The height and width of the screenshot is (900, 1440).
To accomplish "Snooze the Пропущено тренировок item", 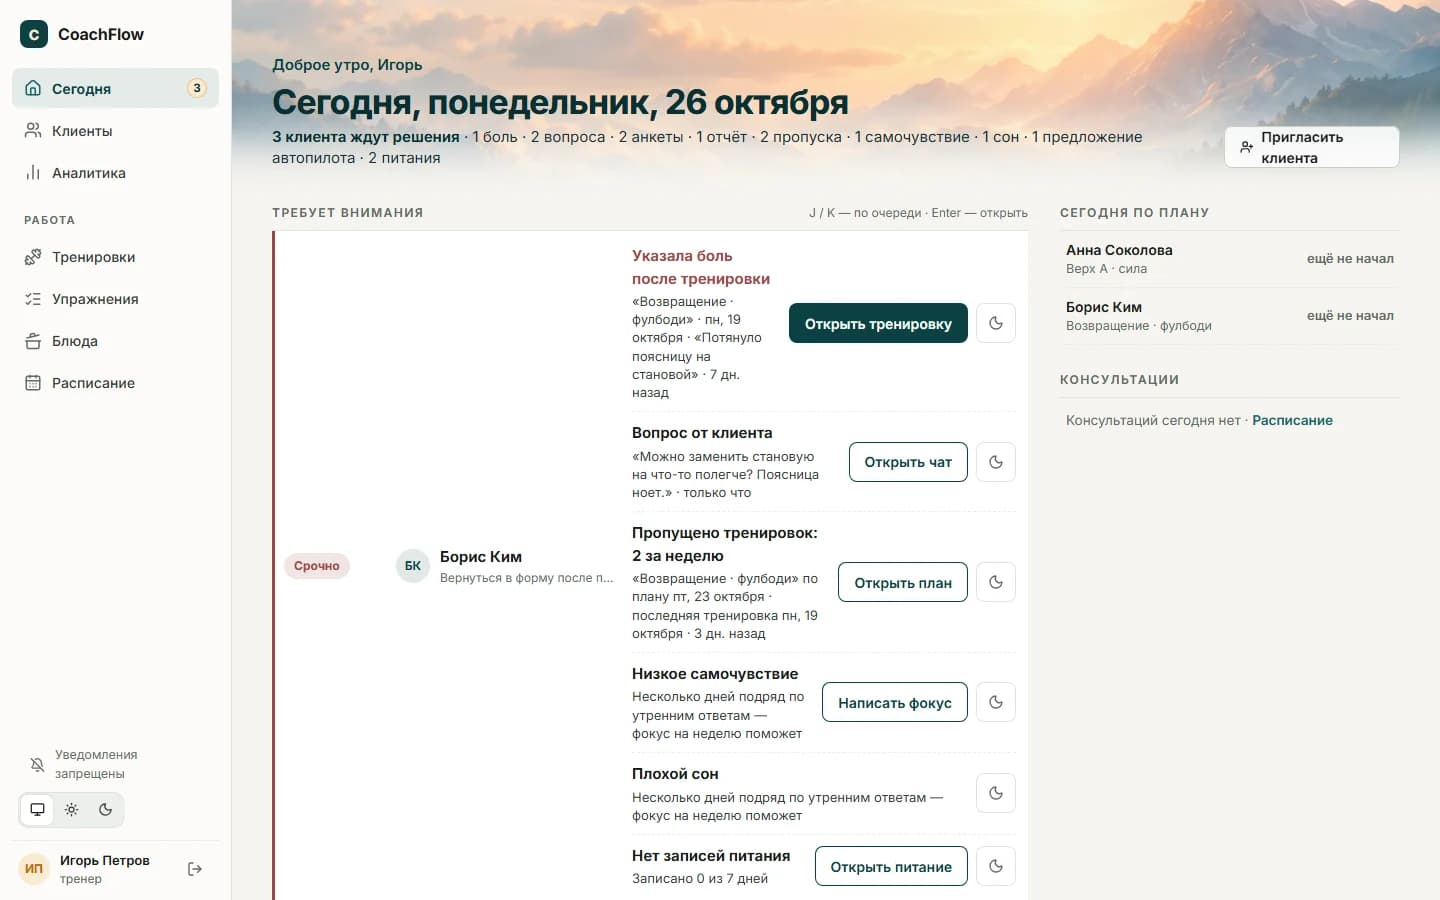I will (996, 582).
